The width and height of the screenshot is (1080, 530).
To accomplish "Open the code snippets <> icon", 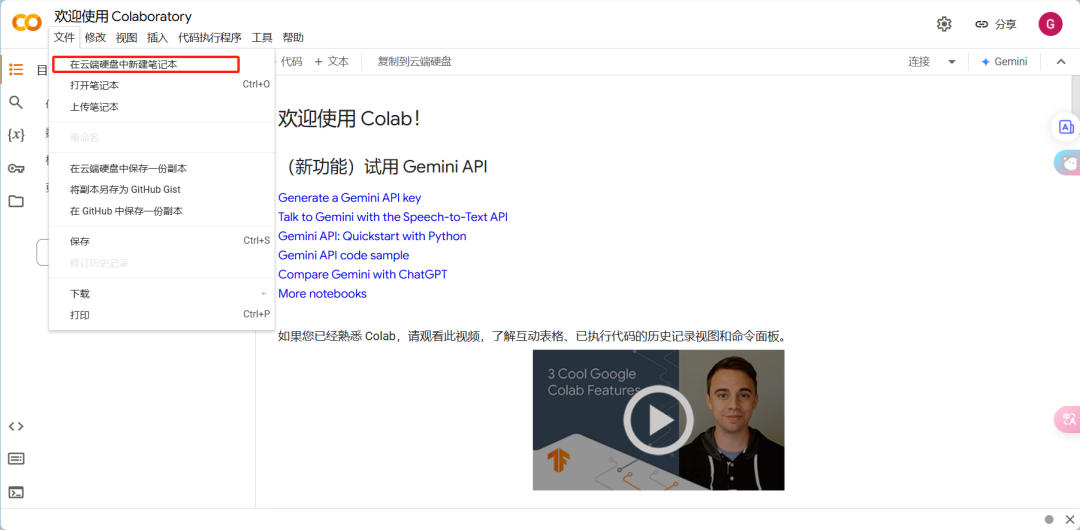I will (16, 426).
